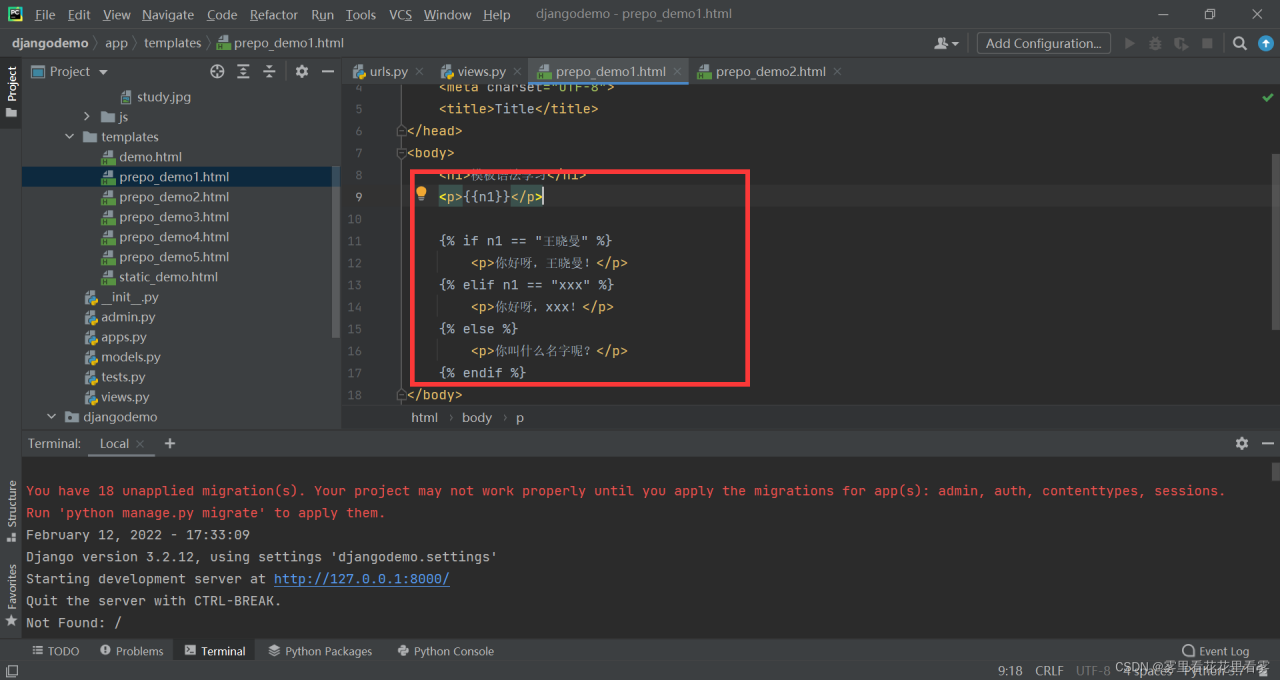Open terminal panel settings gear
The width and height of the screenshot is (1280, 680).
tap(1241, 443)
